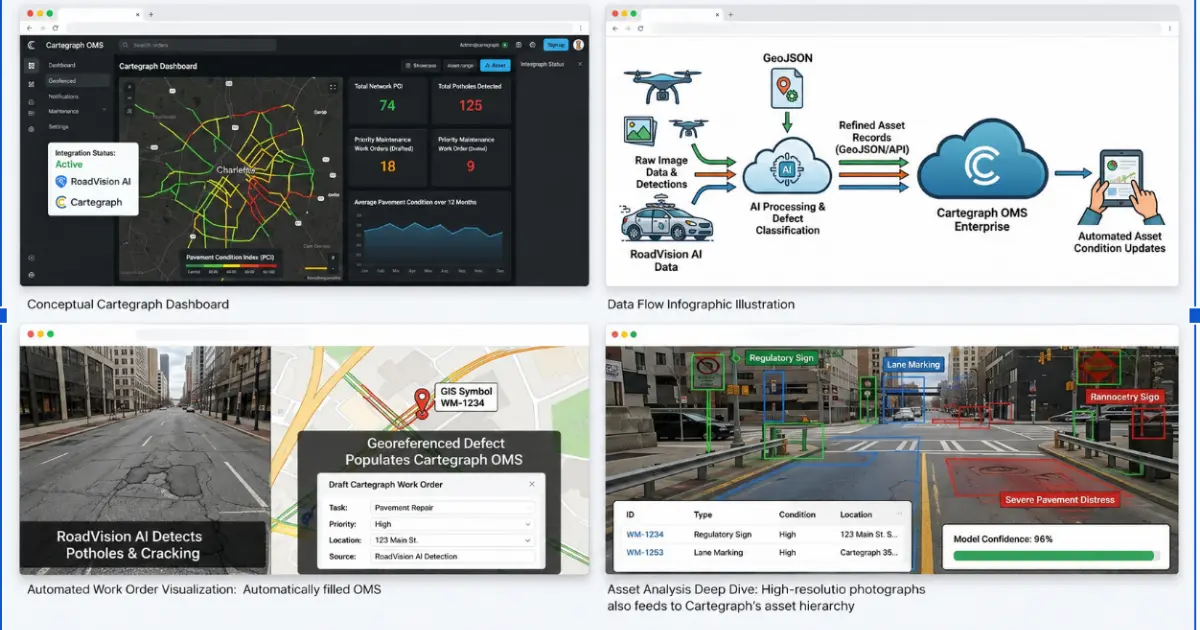The width and height of the screenshot is (1200, 630).
Task: Click the Priority Maintenance value 18
Action: pos(387,167)
